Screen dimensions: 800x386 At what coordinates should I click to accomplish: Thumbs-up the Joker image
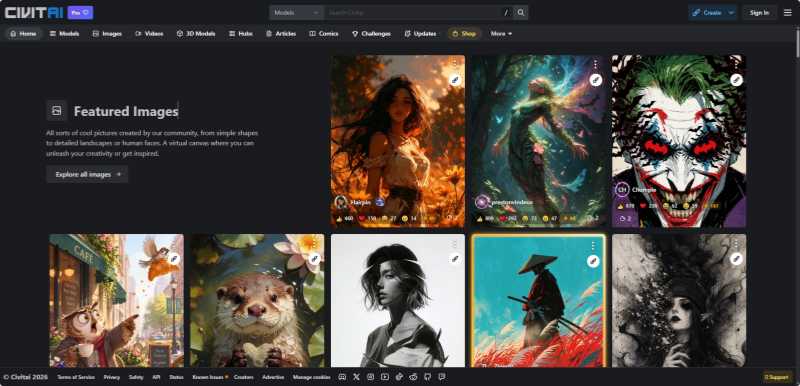pos(626,206)
